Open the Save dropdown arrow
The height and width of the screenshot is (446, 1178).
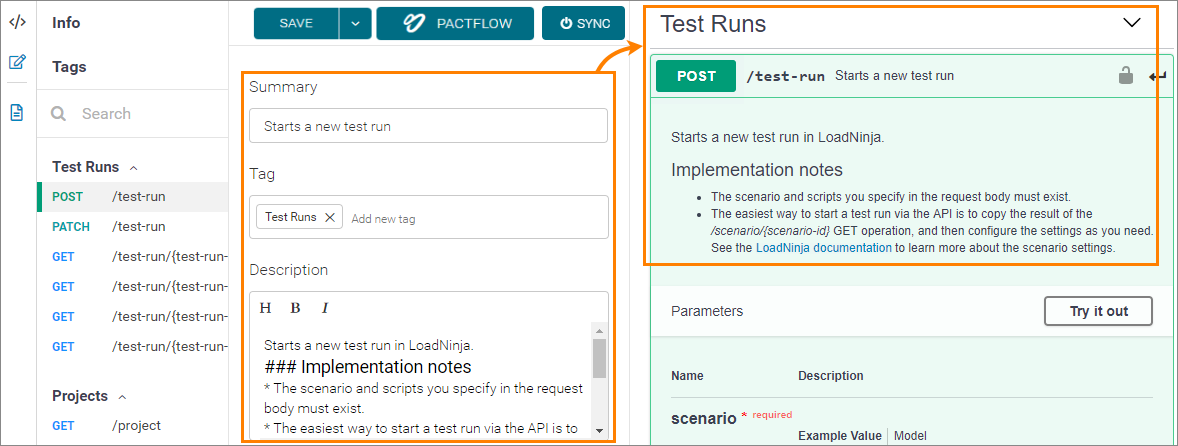[355, 23]
